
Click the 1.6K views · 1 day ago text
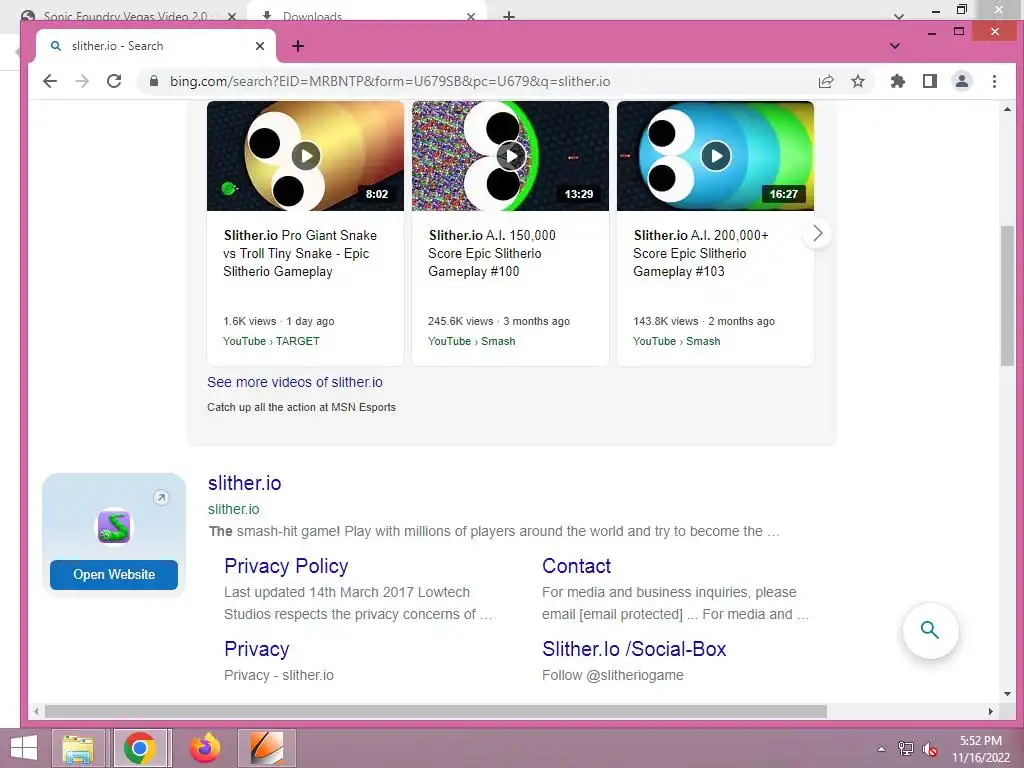coord(279,321)
